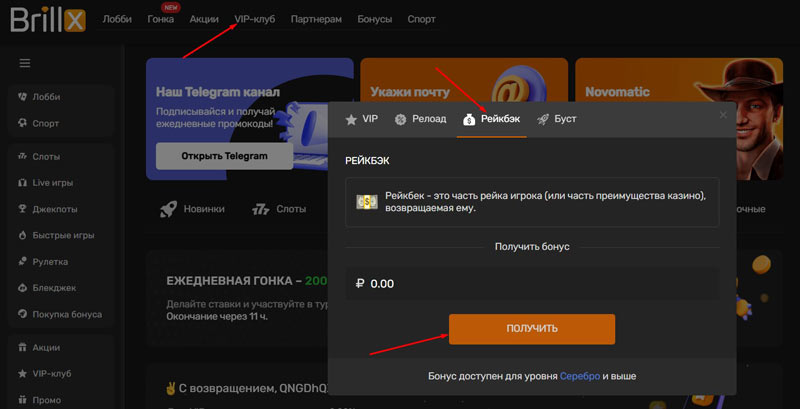Select Джекпоты in the sidebar
800x409 pixels.
(x=54, y=209)
